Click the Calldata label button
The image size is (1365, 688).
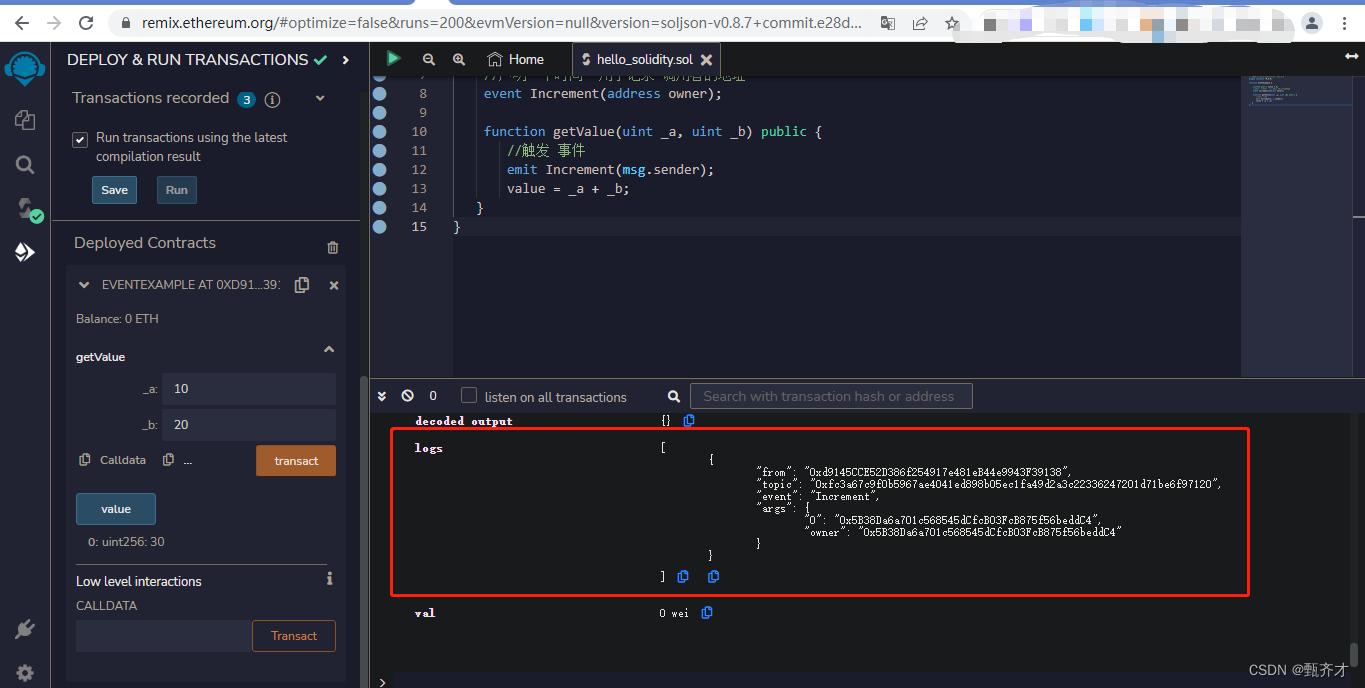pos(123,460)
